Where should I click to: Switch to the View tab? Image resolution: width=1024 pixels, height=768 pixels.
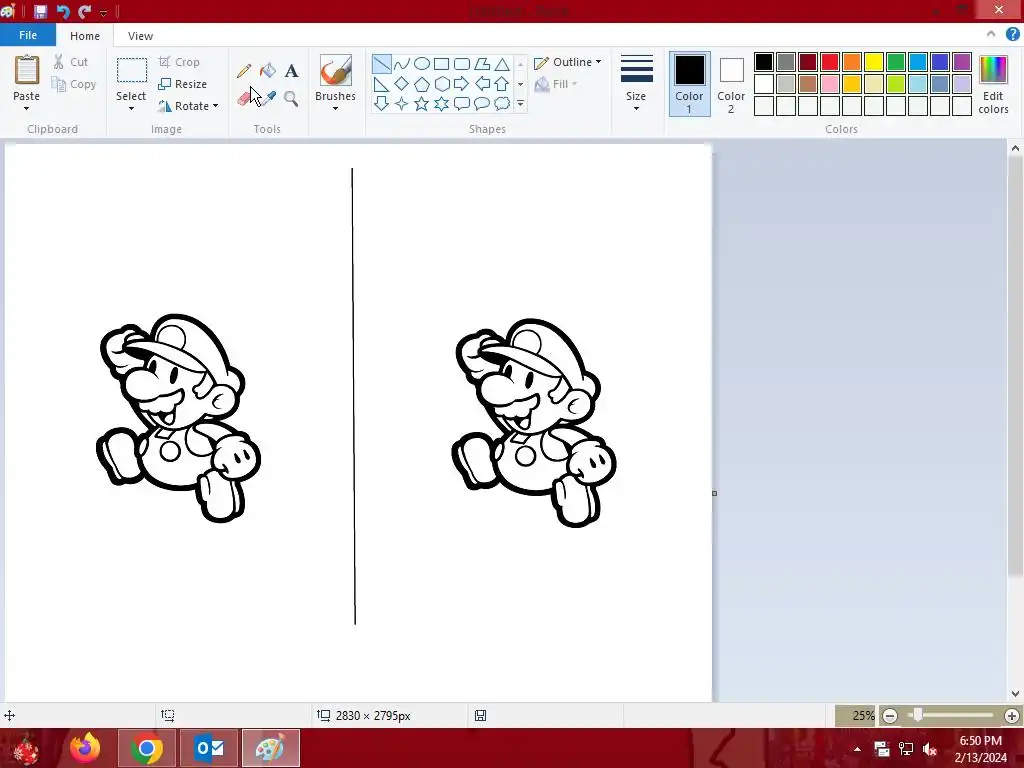pos(140,36)
